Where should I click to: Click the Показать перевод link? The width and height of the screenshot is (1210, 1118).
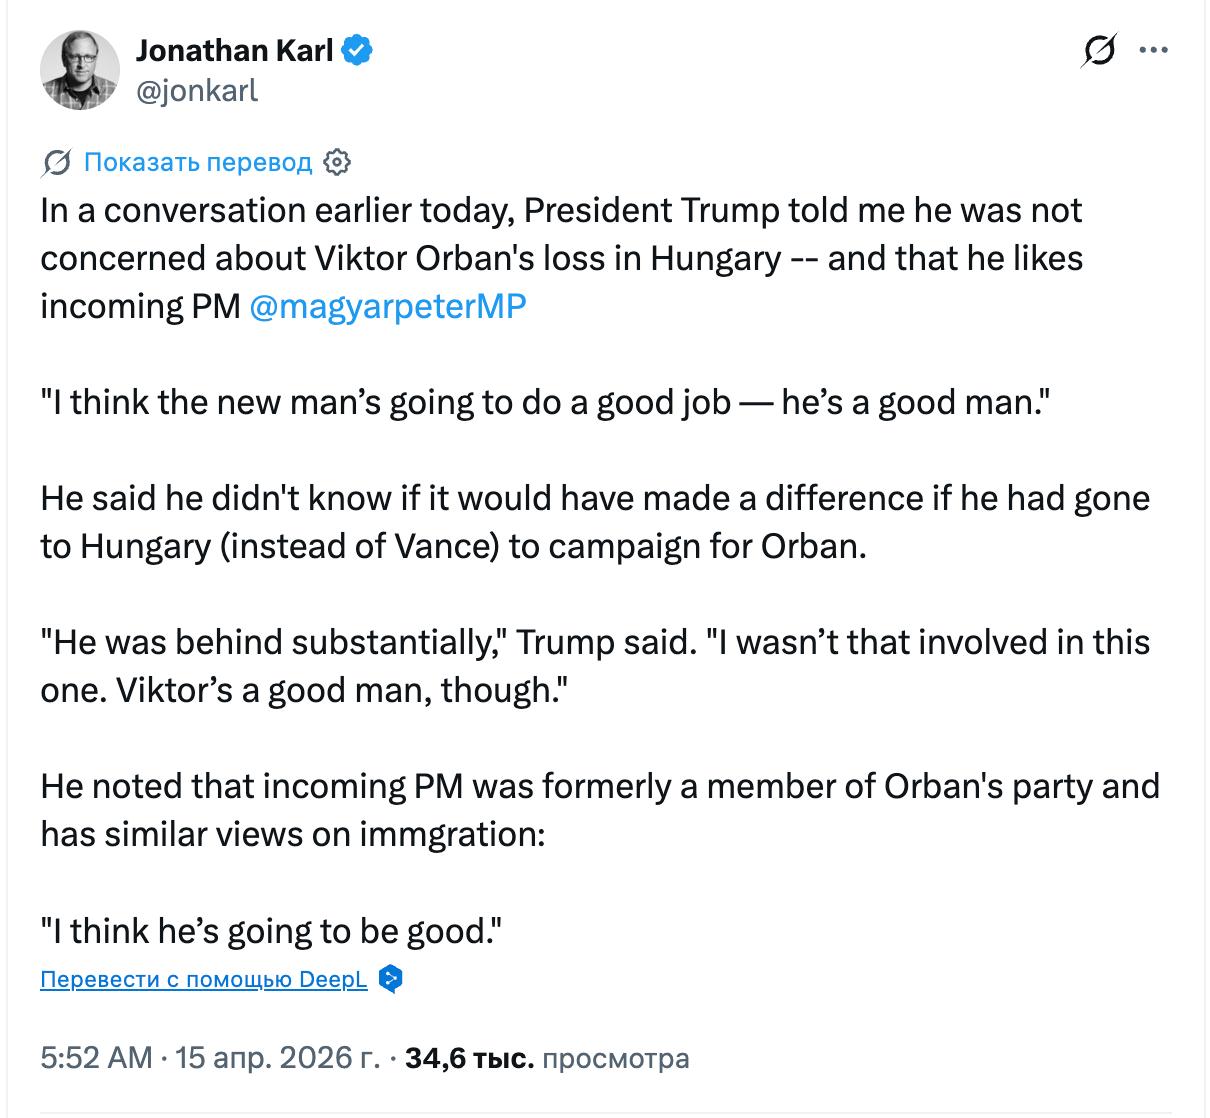197,162
